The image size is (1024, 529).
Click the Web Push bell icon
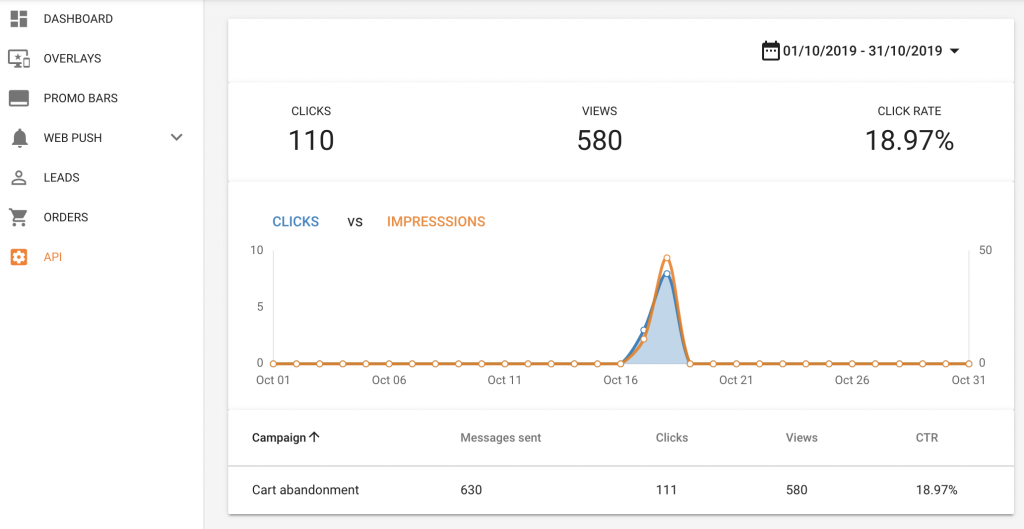pos(20,138)
